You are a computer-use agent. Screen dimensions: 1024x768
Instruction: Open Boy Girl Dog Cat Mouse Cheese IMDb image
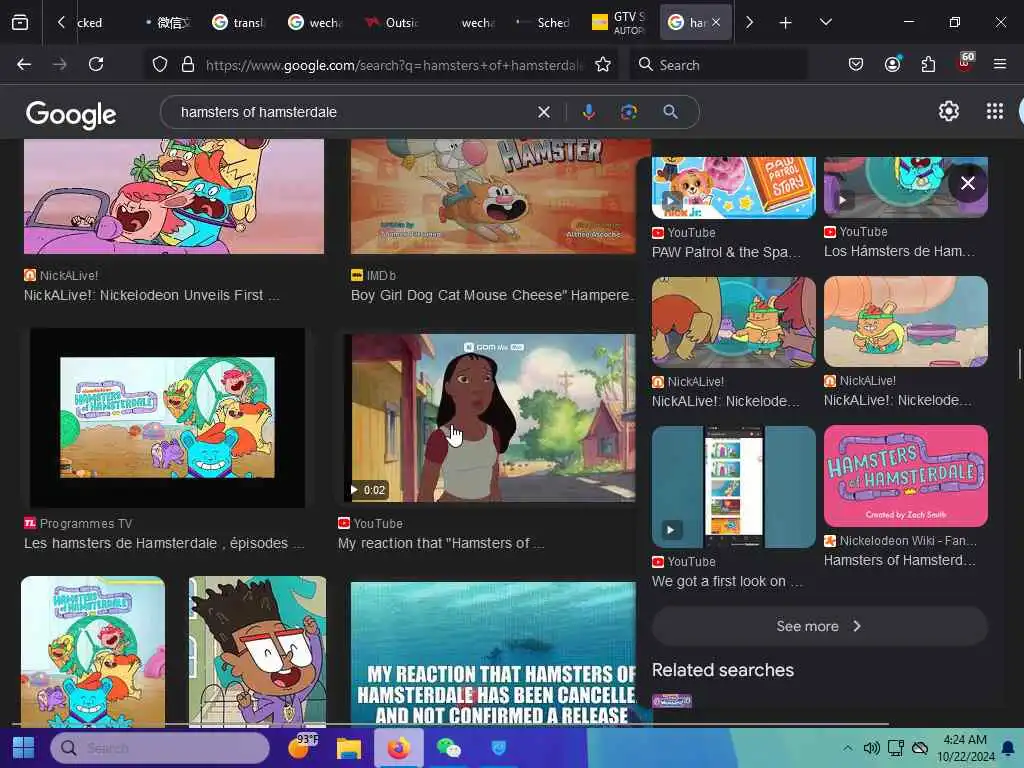tap(493, 196)
